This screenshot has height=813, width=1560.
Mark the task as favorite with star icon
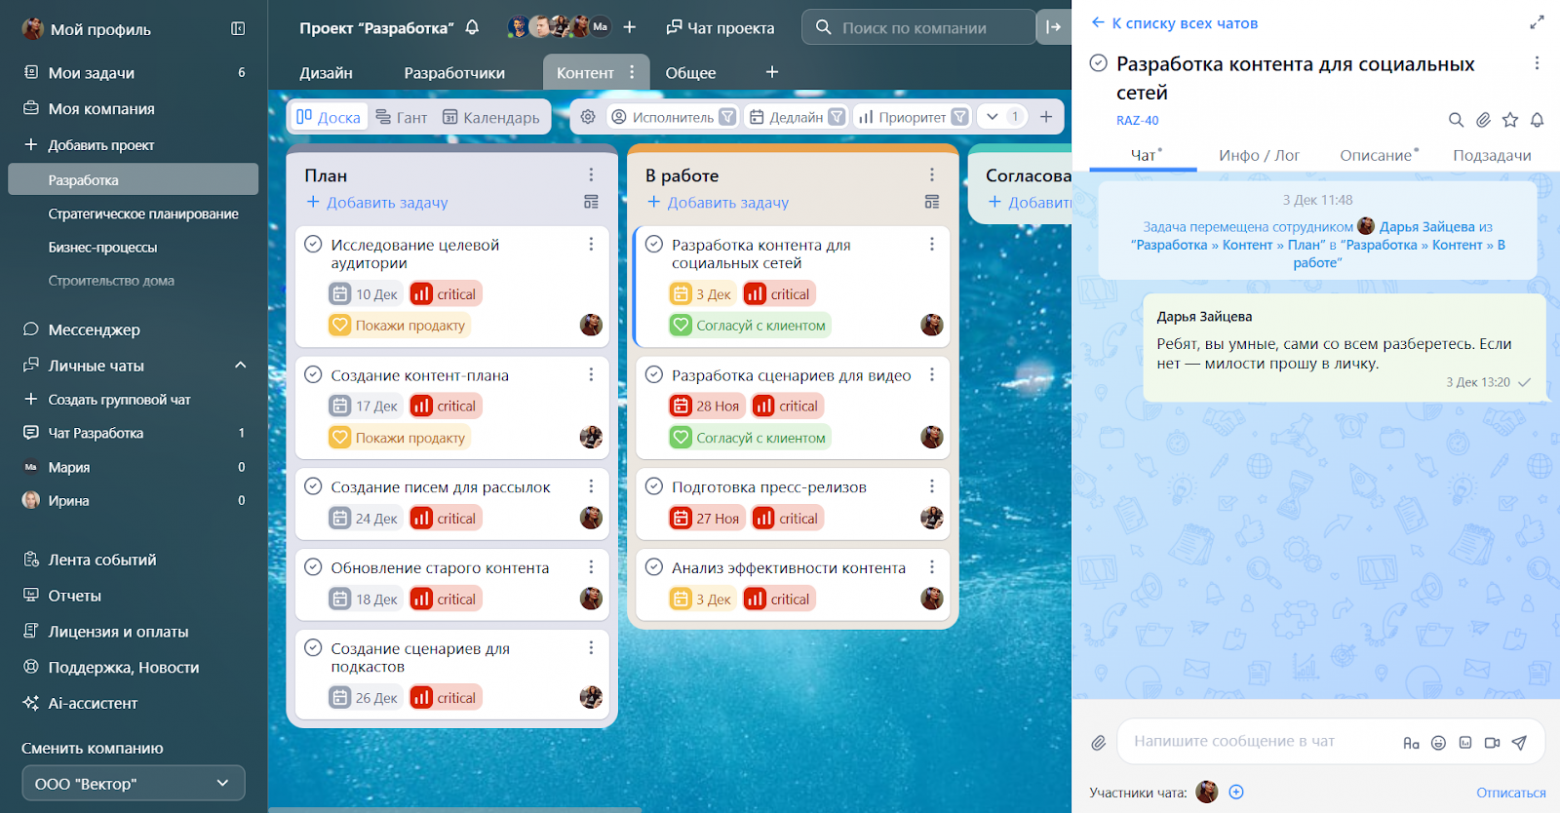pos(1510,120)
